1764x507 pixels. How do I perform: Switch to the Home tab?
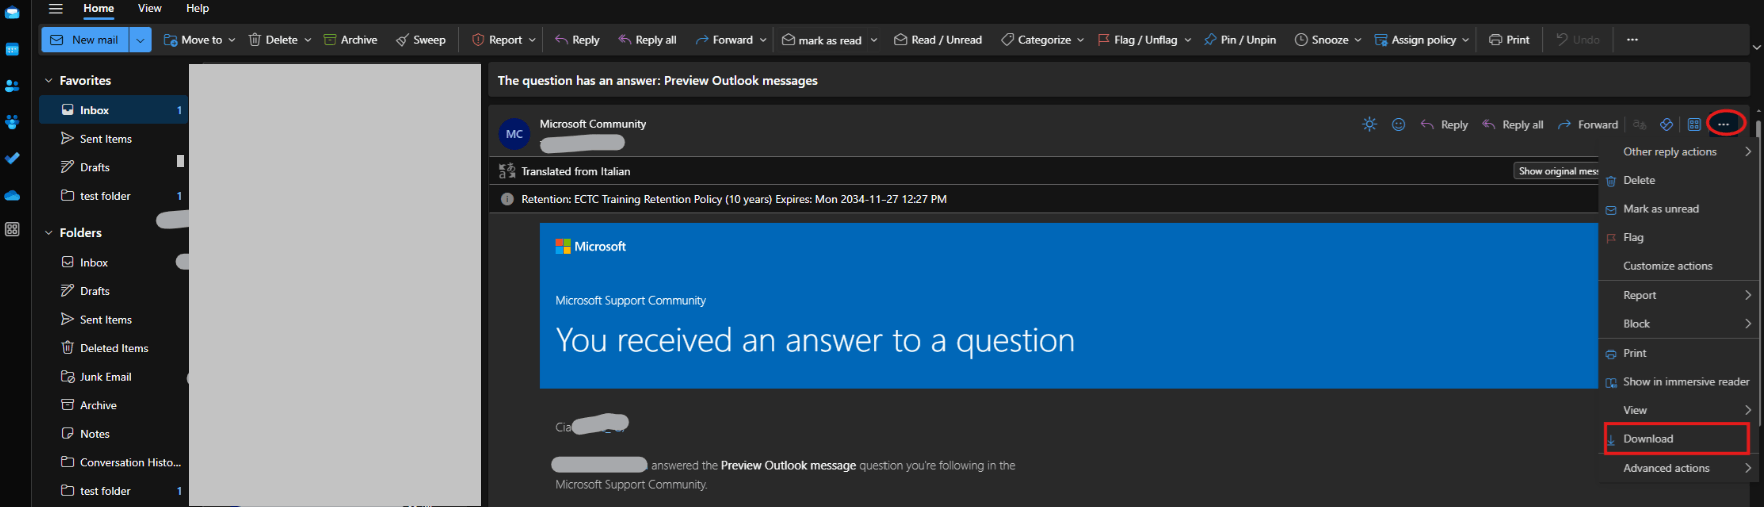(98, 8)
